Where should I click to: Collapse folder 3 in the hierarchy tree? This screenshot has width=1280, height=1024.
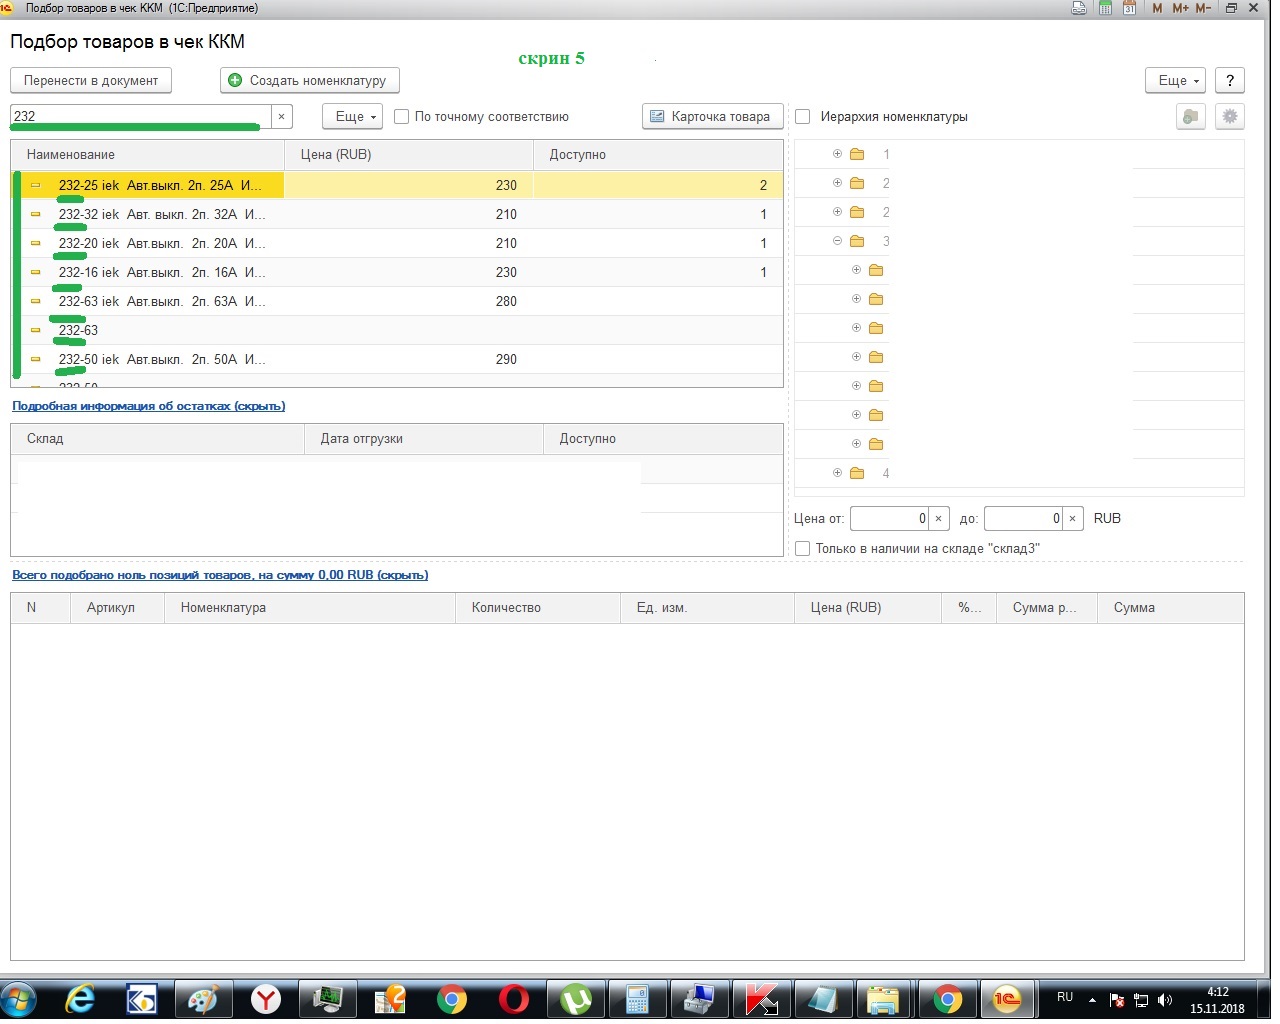837,241
